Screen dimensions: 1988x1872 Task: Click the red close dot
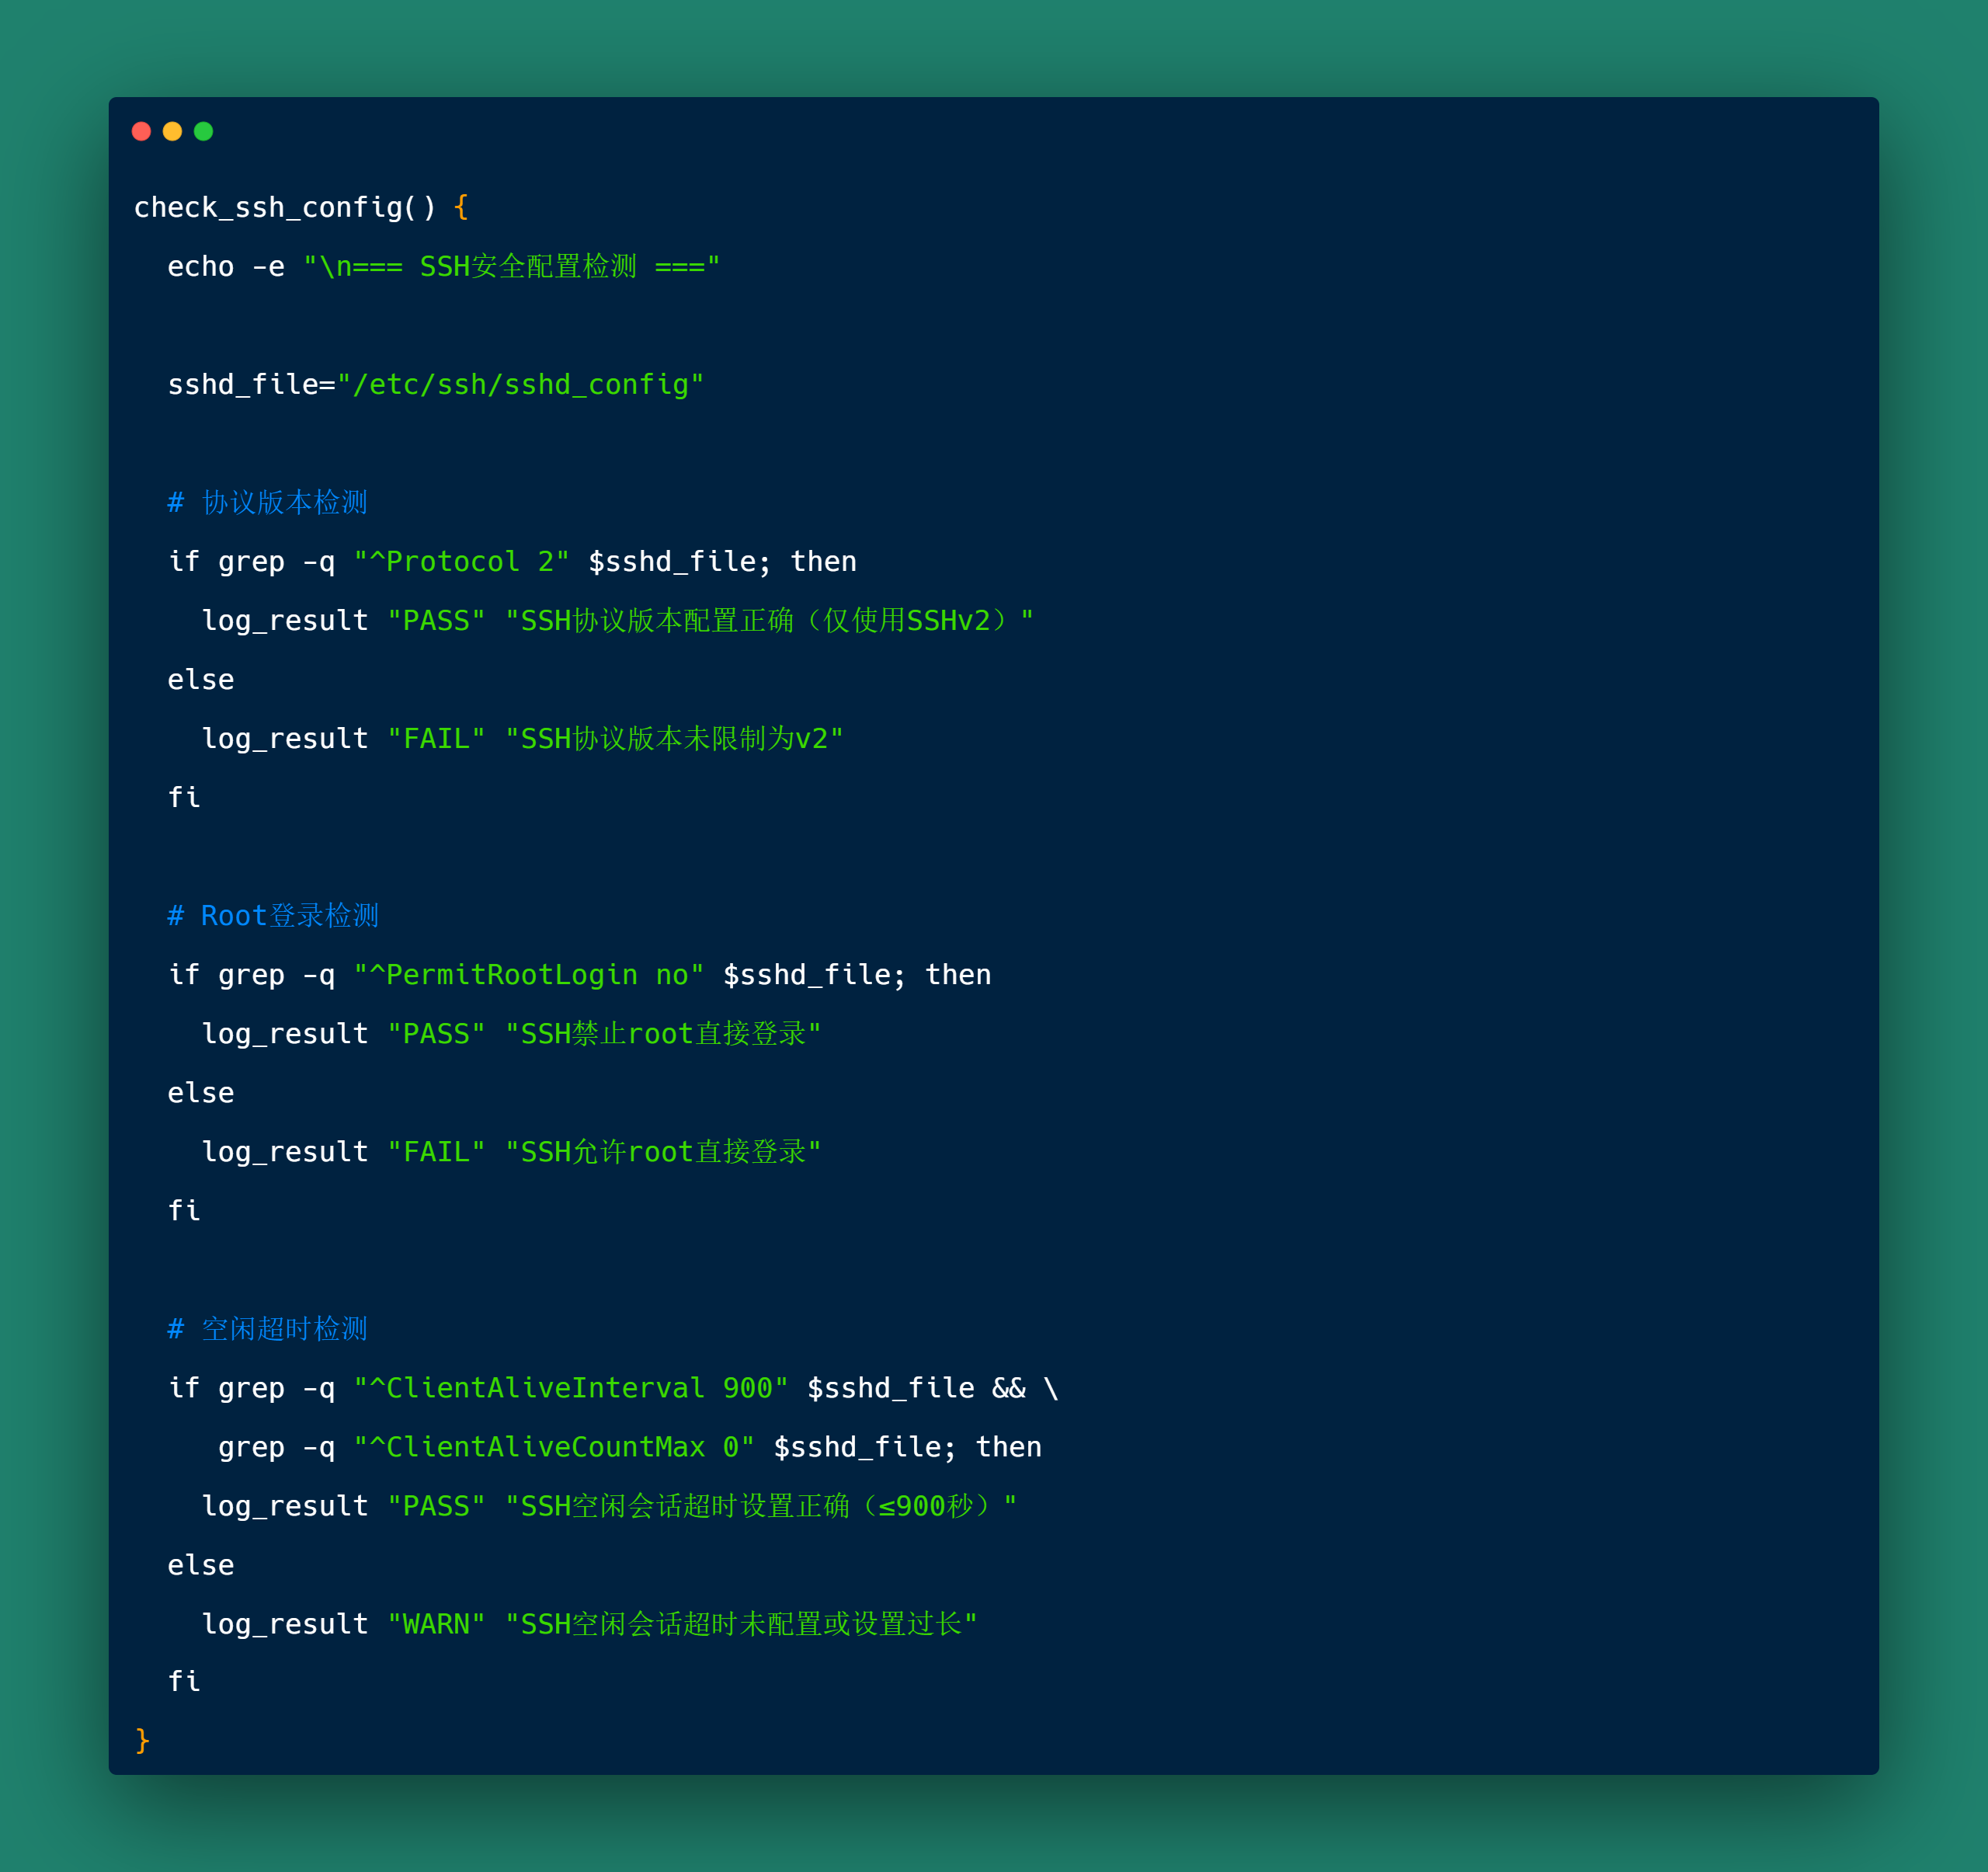[141, 131]
